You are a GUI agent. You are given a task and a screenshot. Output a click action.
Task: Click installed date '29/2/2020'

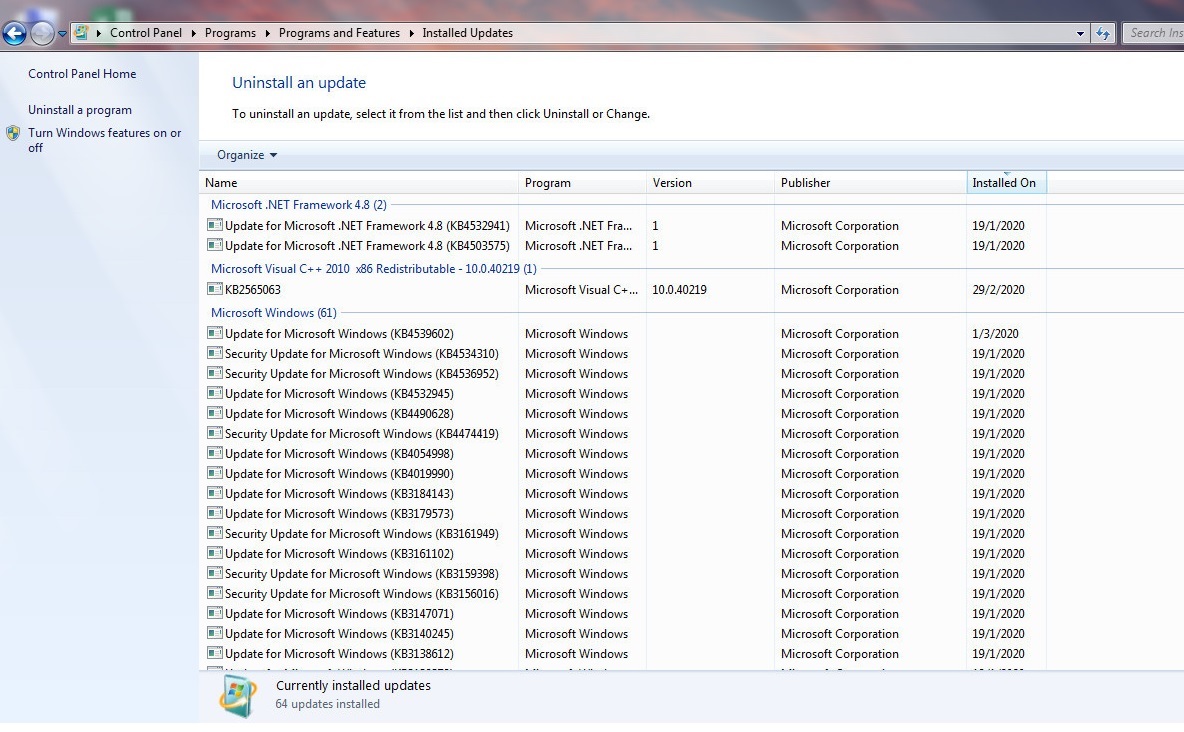click(x=998, y=290)
